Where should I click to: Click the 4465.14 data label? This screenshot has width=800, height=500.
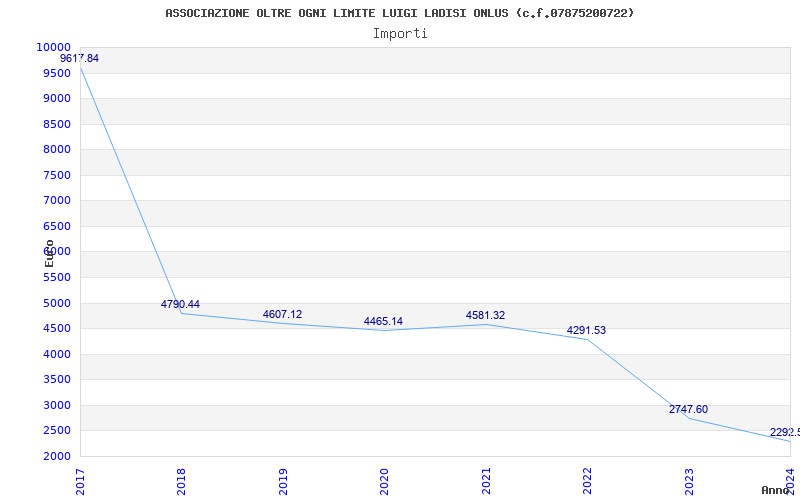383,321
